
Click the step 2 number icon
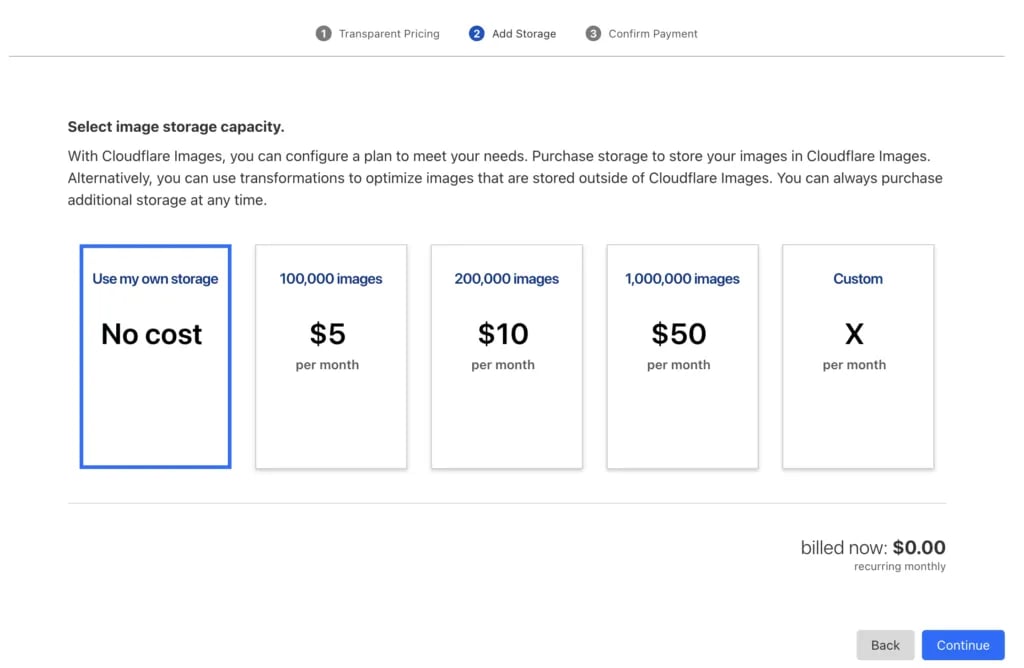[x=477, y=33]
